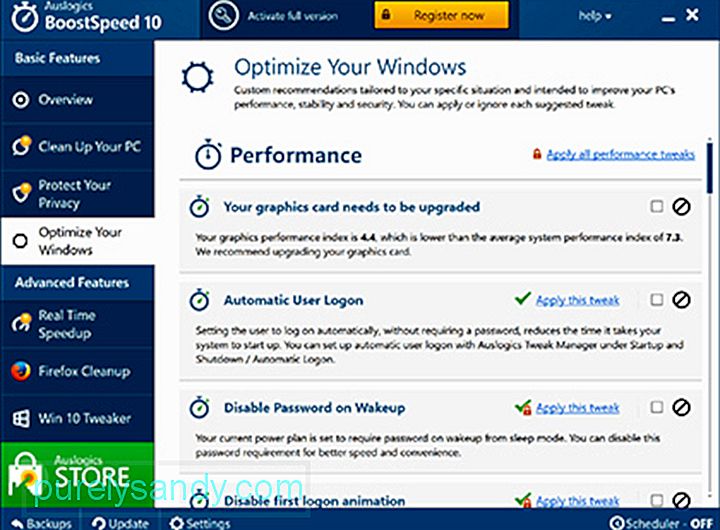
Task: Click the Clean Up Your PC icon
Action: point(22,146)
